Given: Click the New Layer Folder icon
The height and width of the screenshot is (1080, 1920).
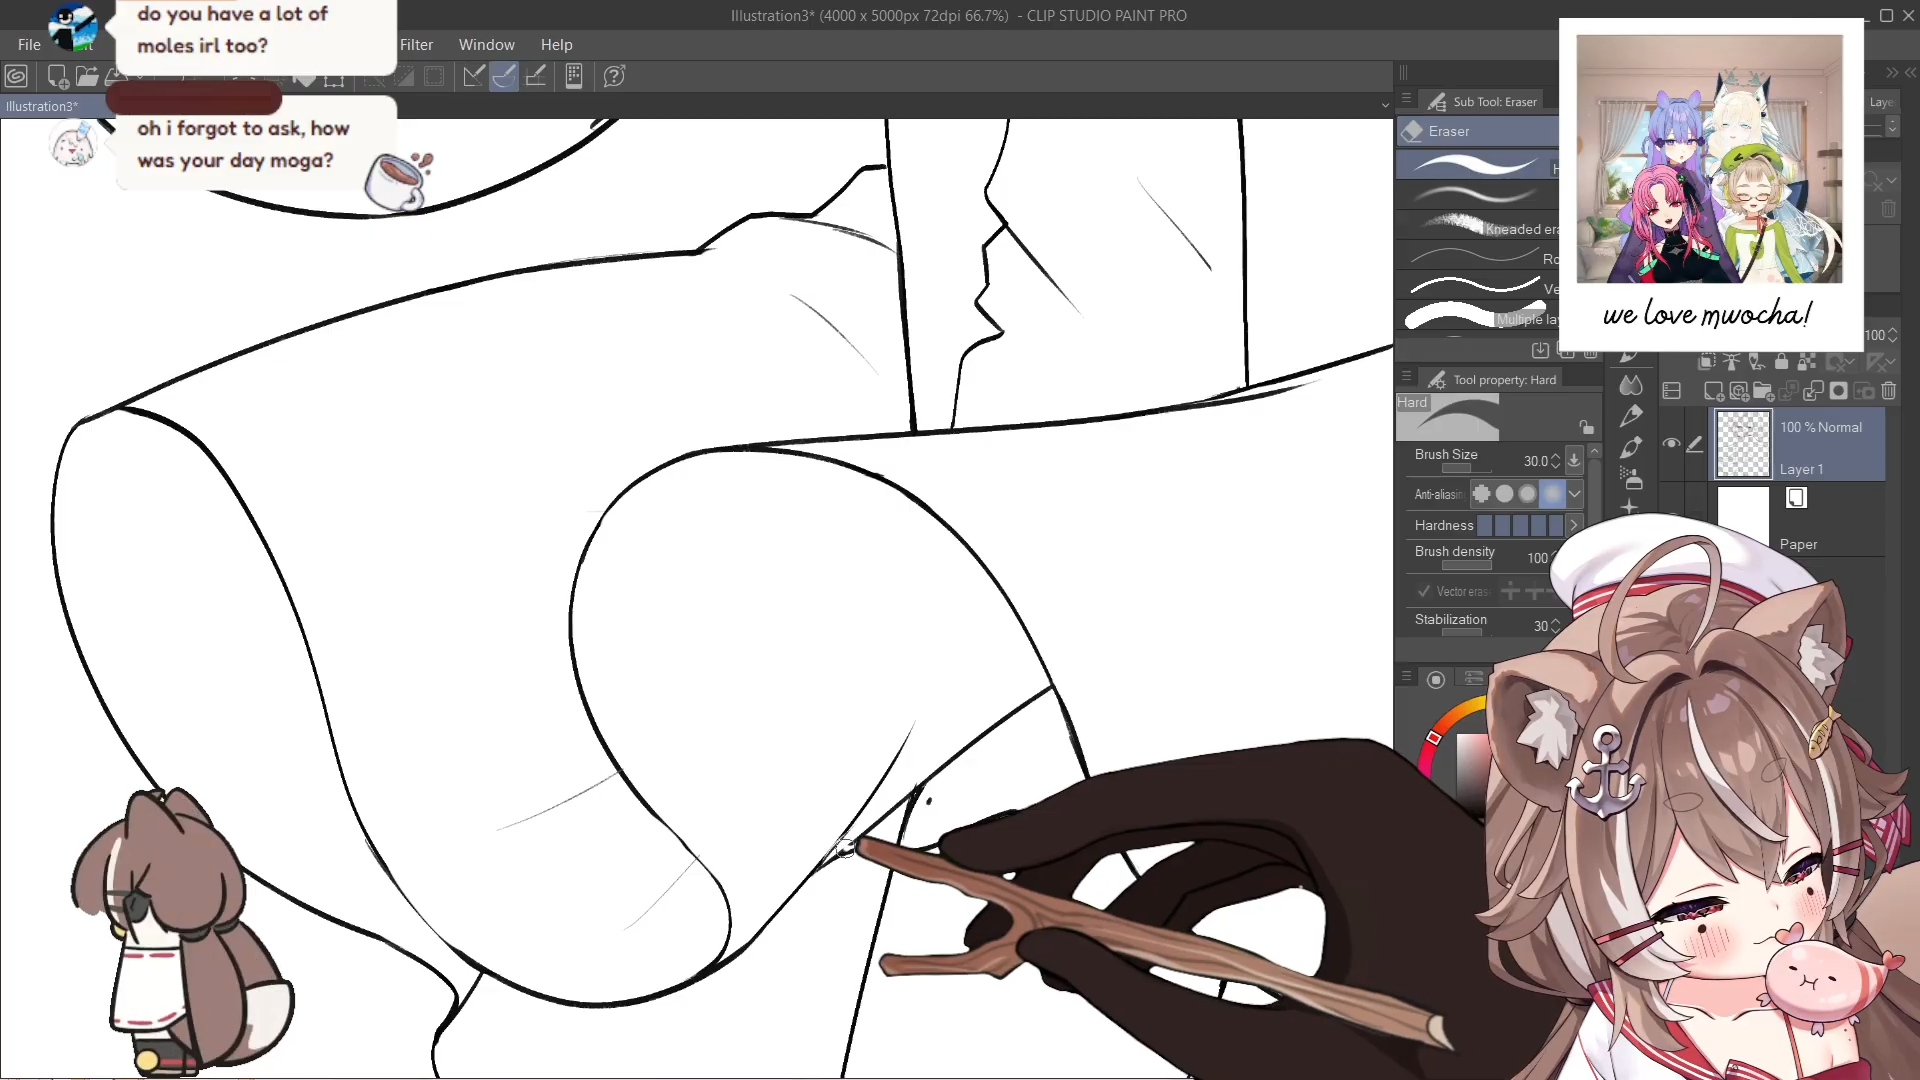Looking at the screenshot, I should coord(1763,391).
